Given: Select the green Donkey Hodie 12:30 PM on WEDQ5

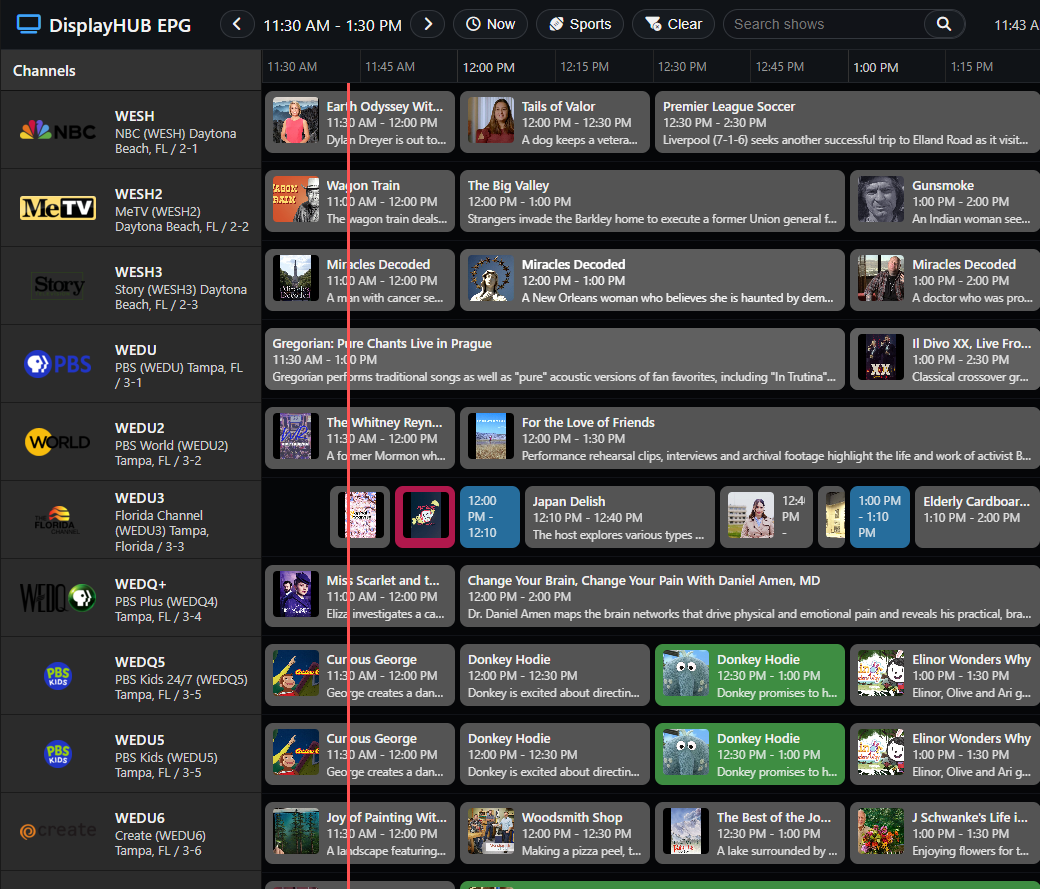Looking at the screenshot, I should [749, 676].
